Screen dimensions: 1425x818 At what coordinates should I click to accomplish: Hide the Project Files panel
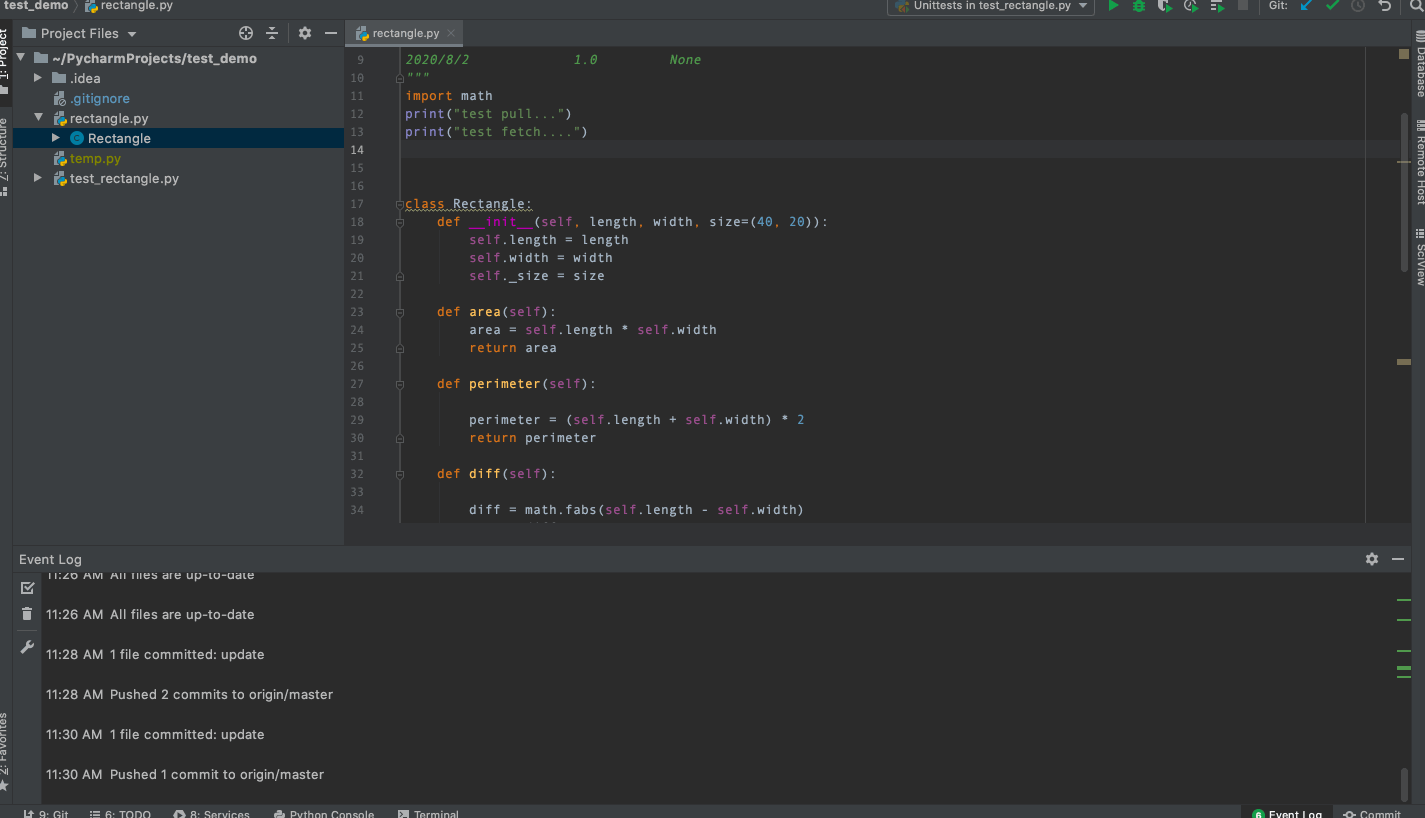coord(331,33)
